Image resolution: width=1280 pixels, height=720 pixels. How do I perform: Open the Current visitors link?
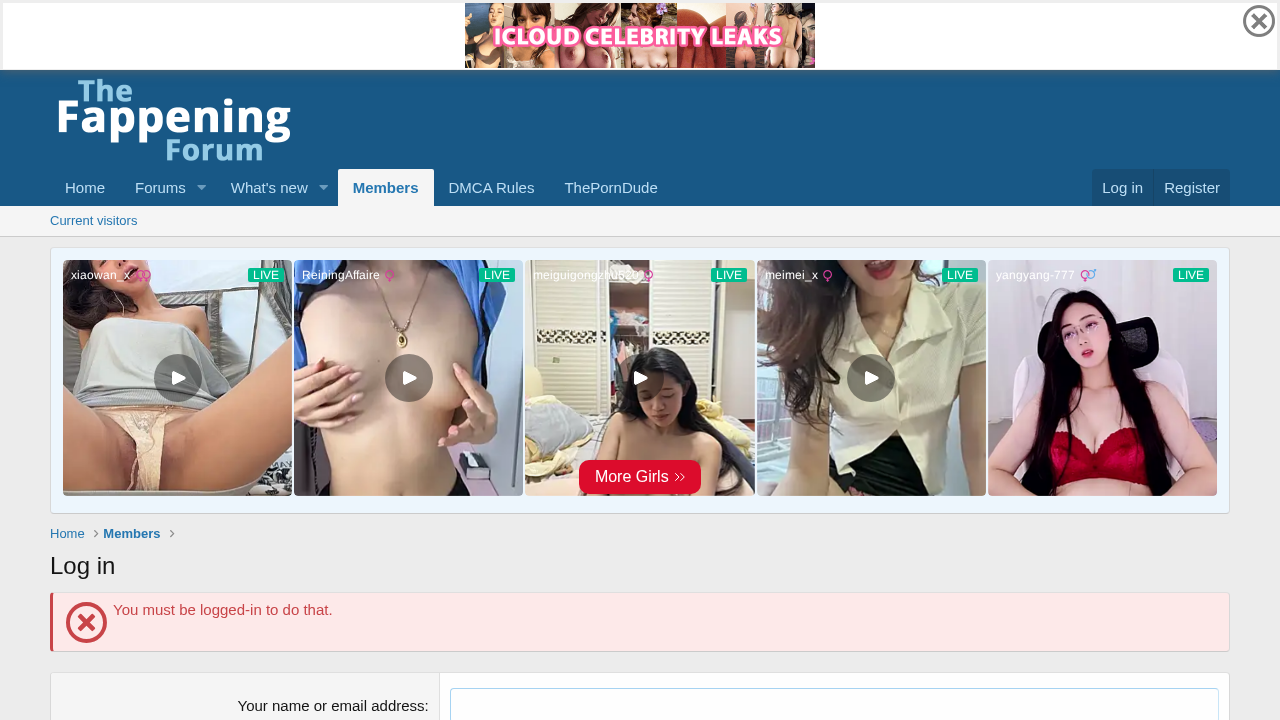[94, 221]
